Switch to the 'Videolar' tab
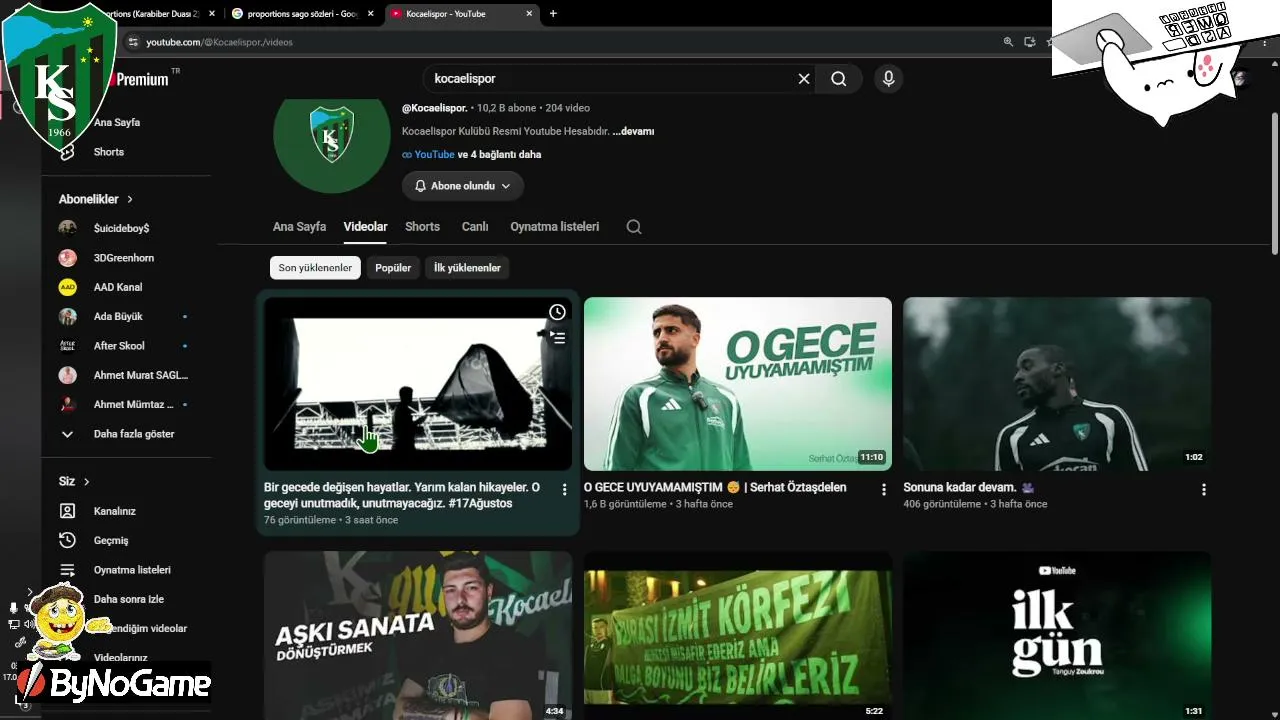This screenshot has height=720, width=1280. pos(365,227)
